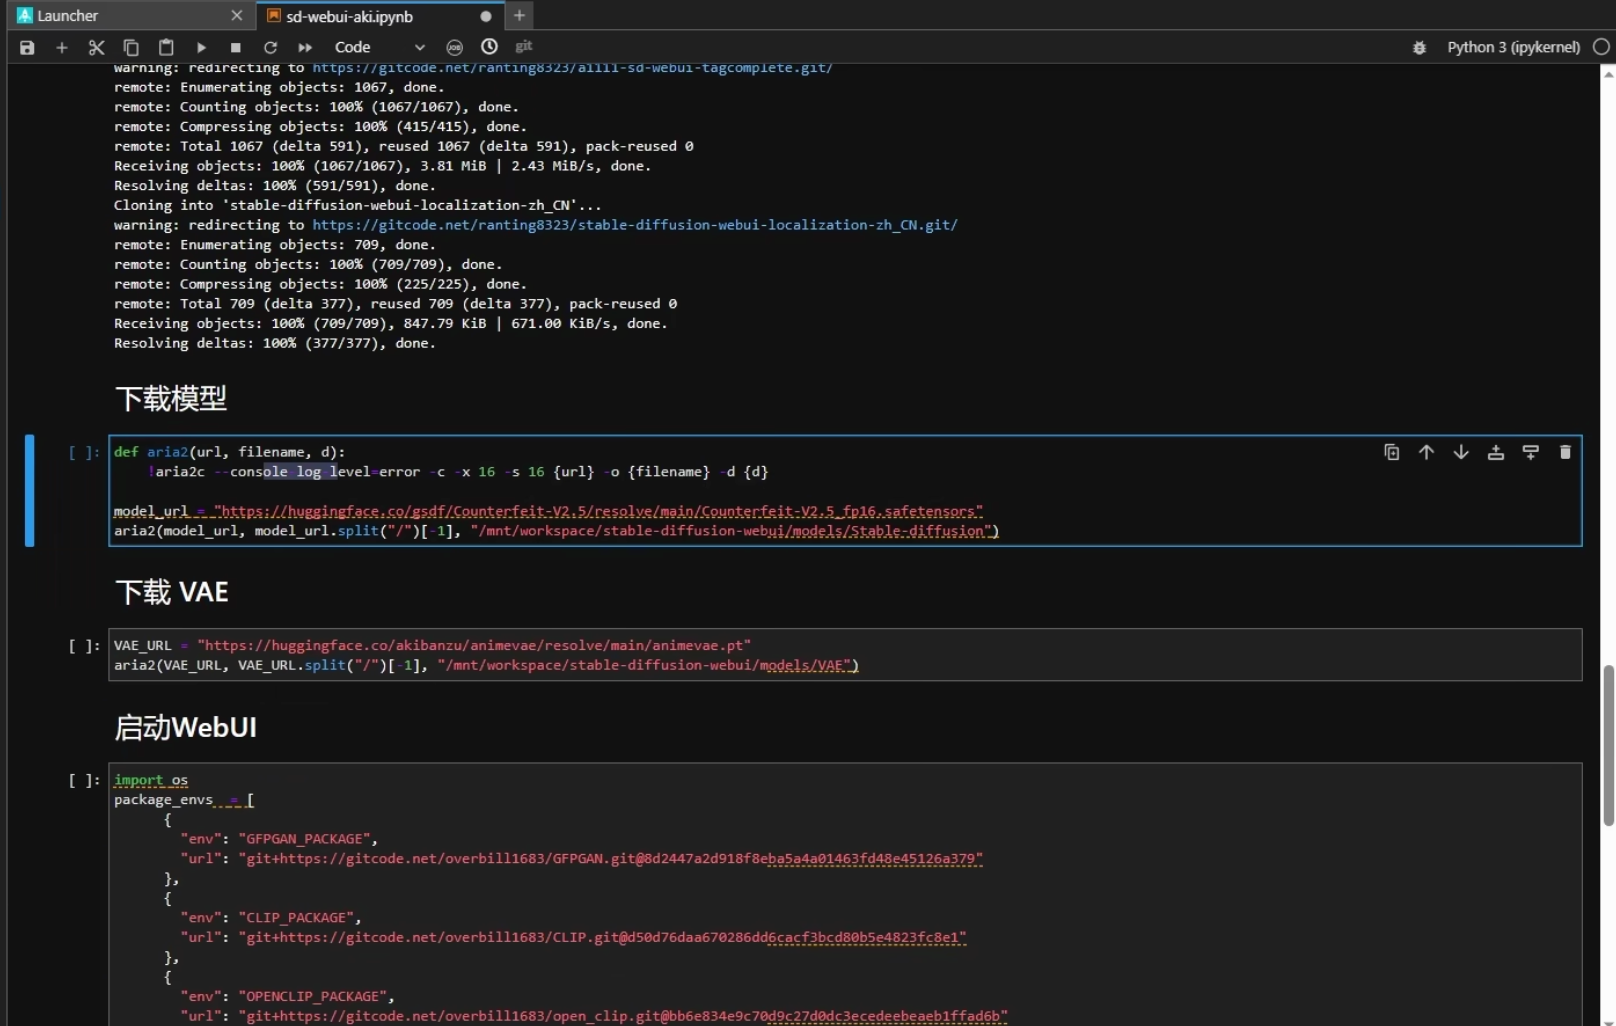Open the clock scheduling icon in toolbar
The width and height of the screenshot is (1616, 1026).
[x=489, y=46]
